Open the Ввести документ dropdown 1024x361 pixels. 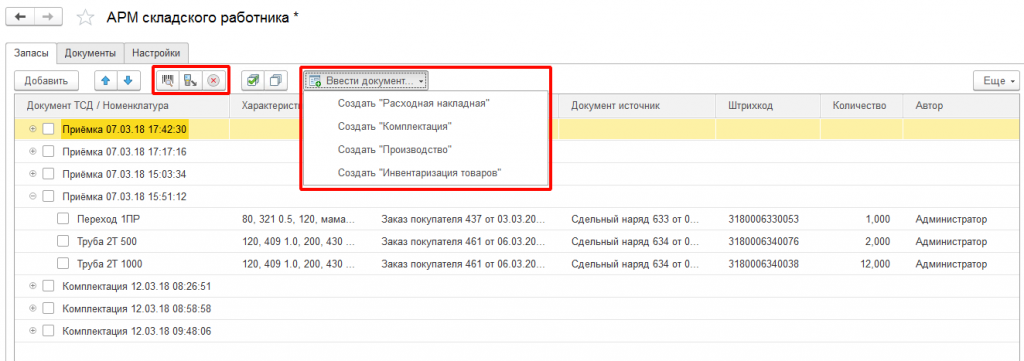tap(366, 81)
